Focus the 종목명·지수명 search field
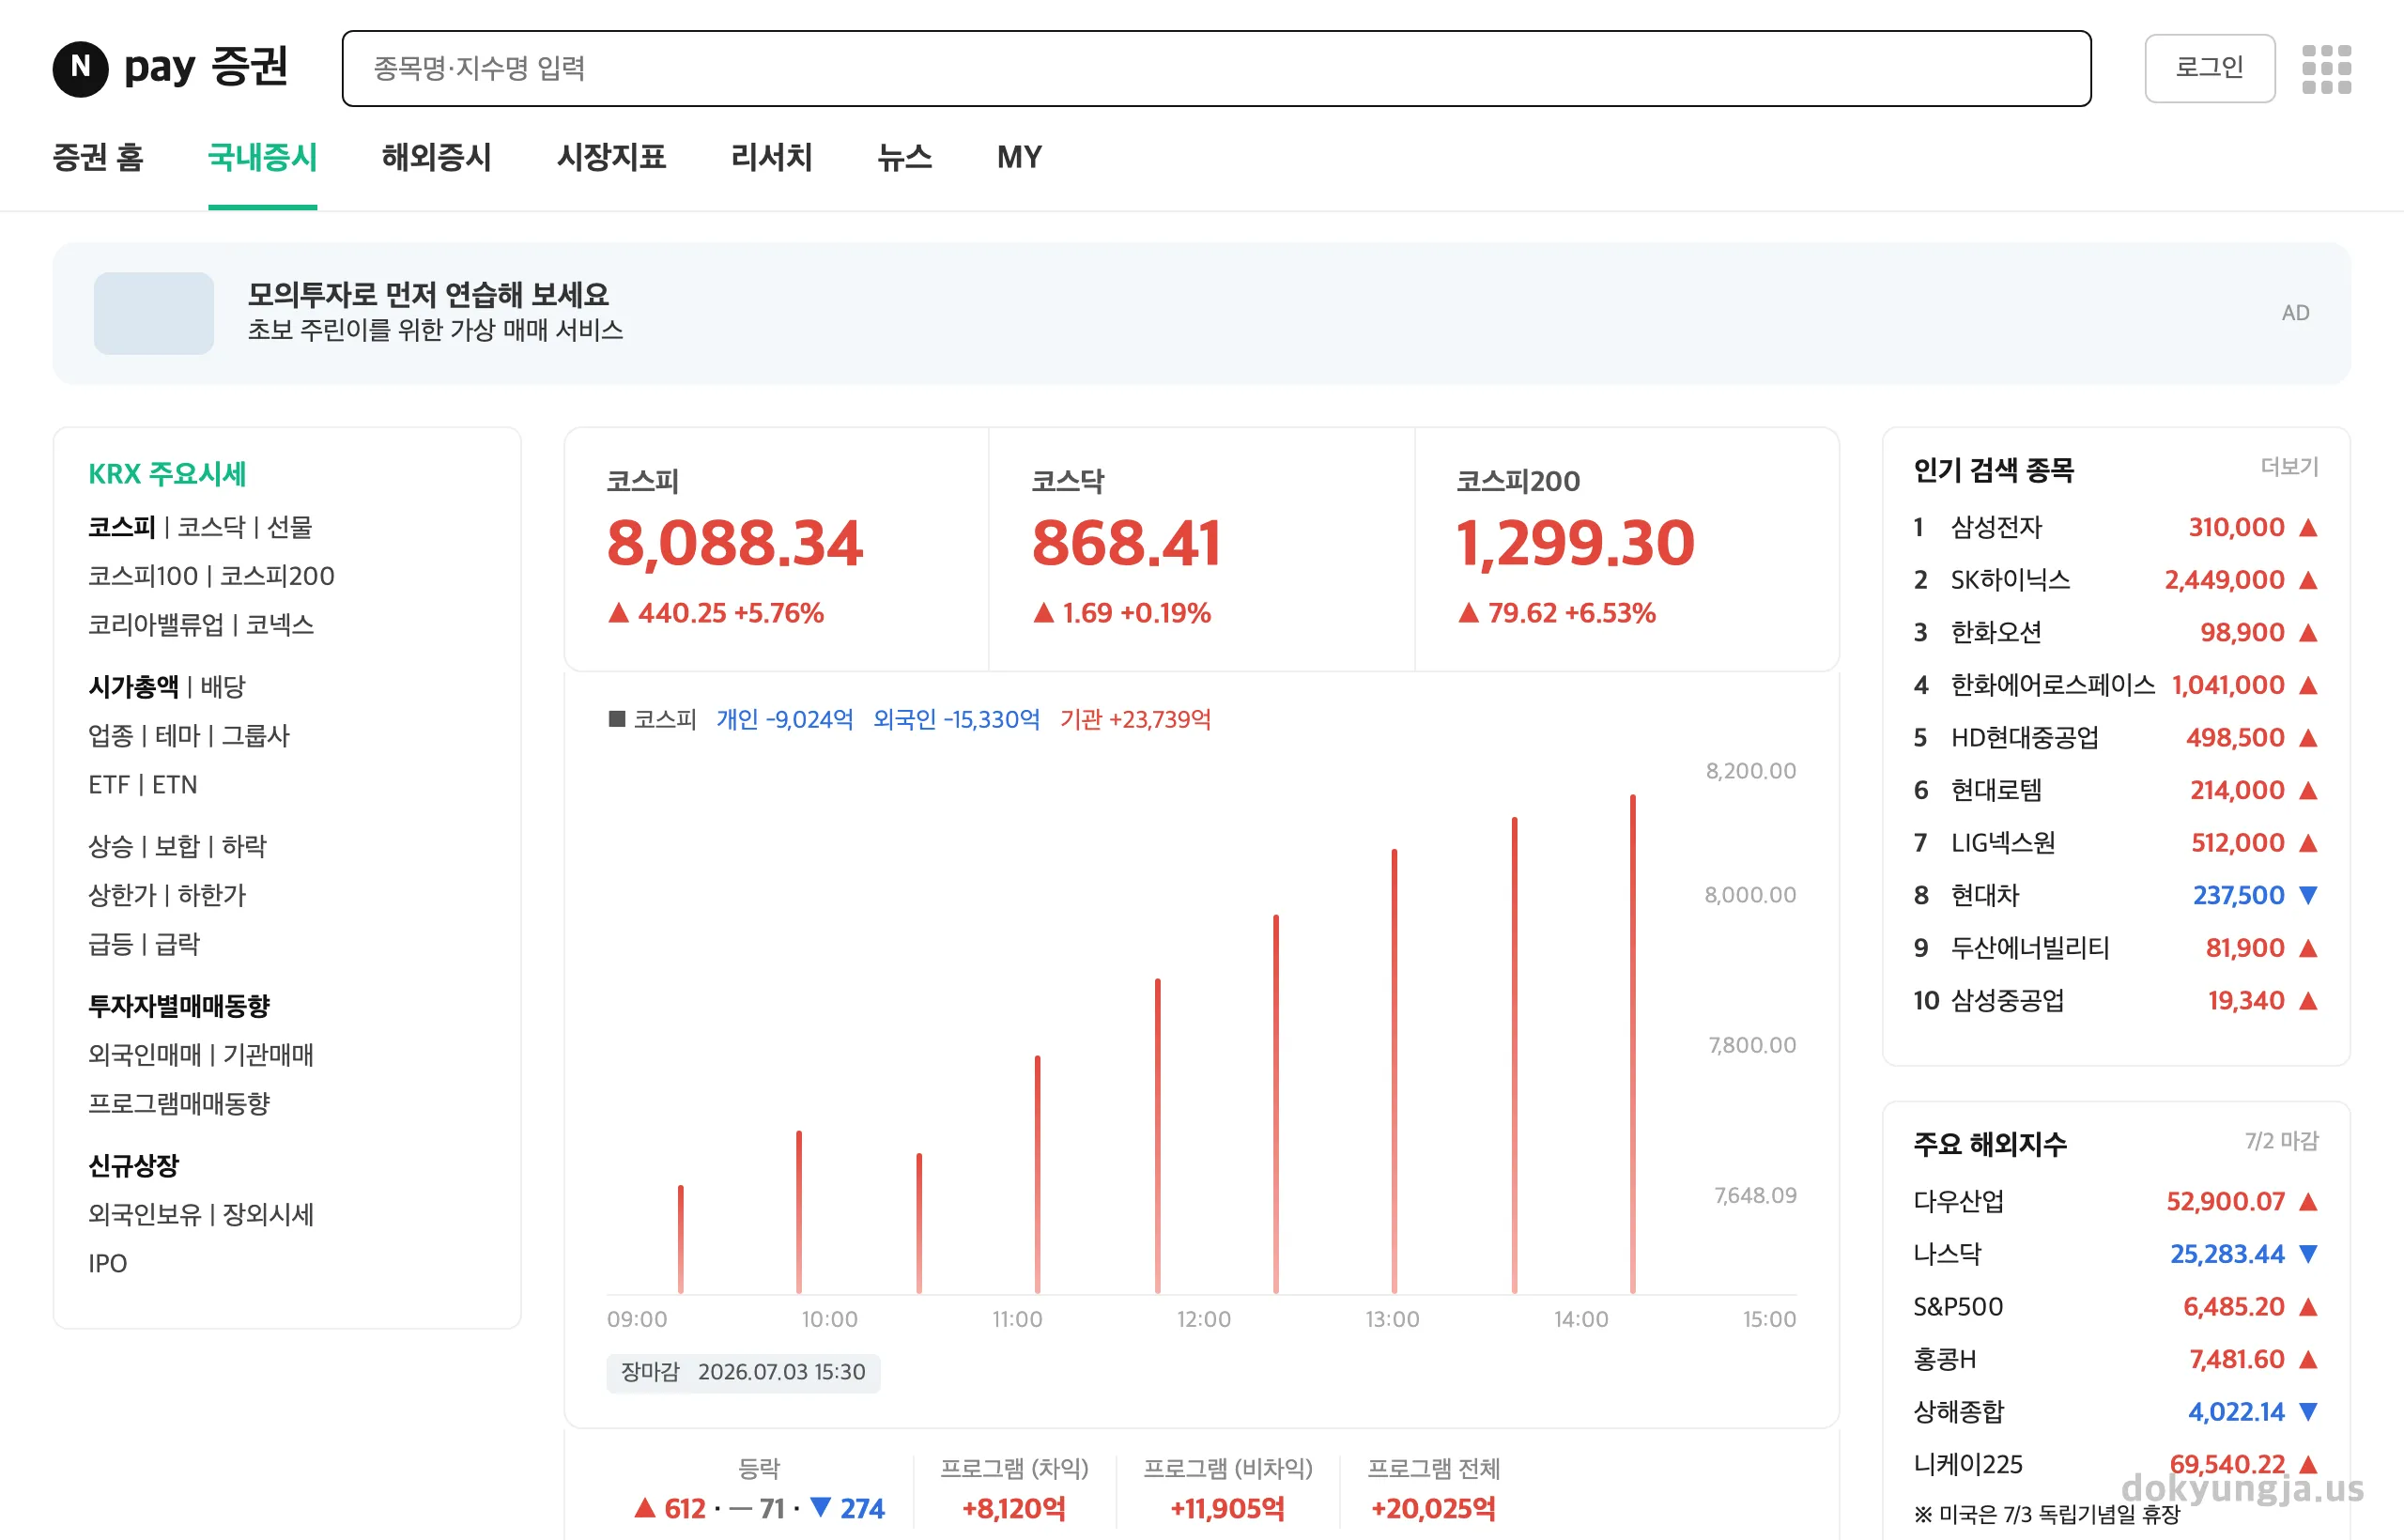The height and width of the screenshot is (1540, 2404). click(1216, 68)
